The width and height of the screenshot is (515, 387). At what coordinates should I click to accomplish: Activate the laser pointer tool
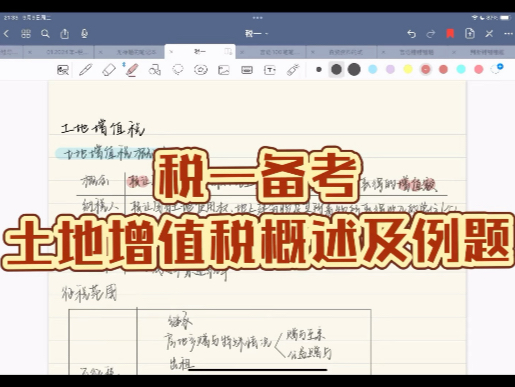pyautogui.click(x=293, y=70)
